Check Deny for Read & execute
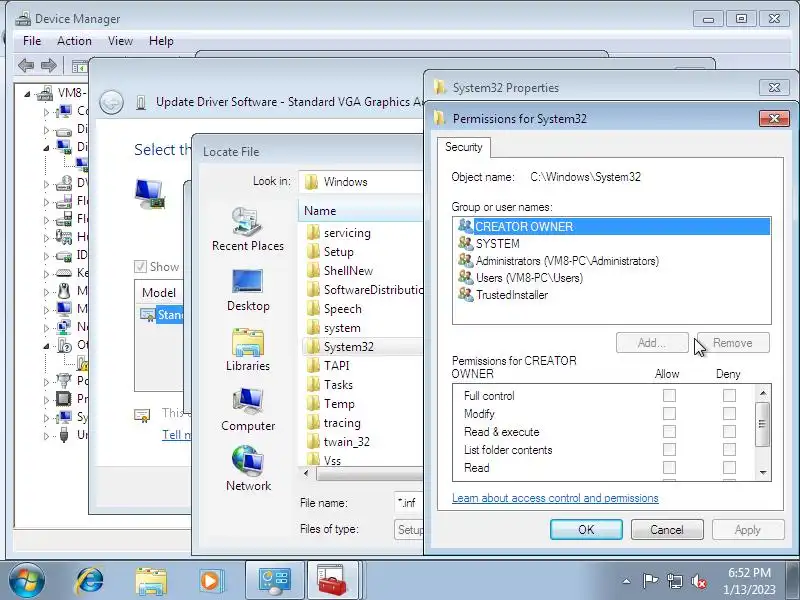 (729, 432)
